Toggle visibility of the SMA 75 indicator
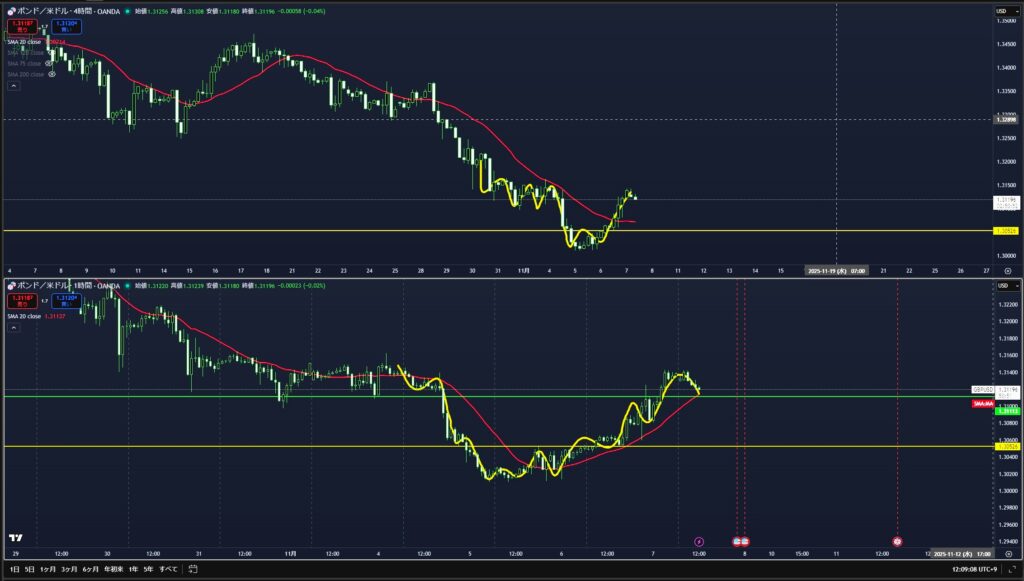Screen dimensions: 1024x581 click(48, 63)
